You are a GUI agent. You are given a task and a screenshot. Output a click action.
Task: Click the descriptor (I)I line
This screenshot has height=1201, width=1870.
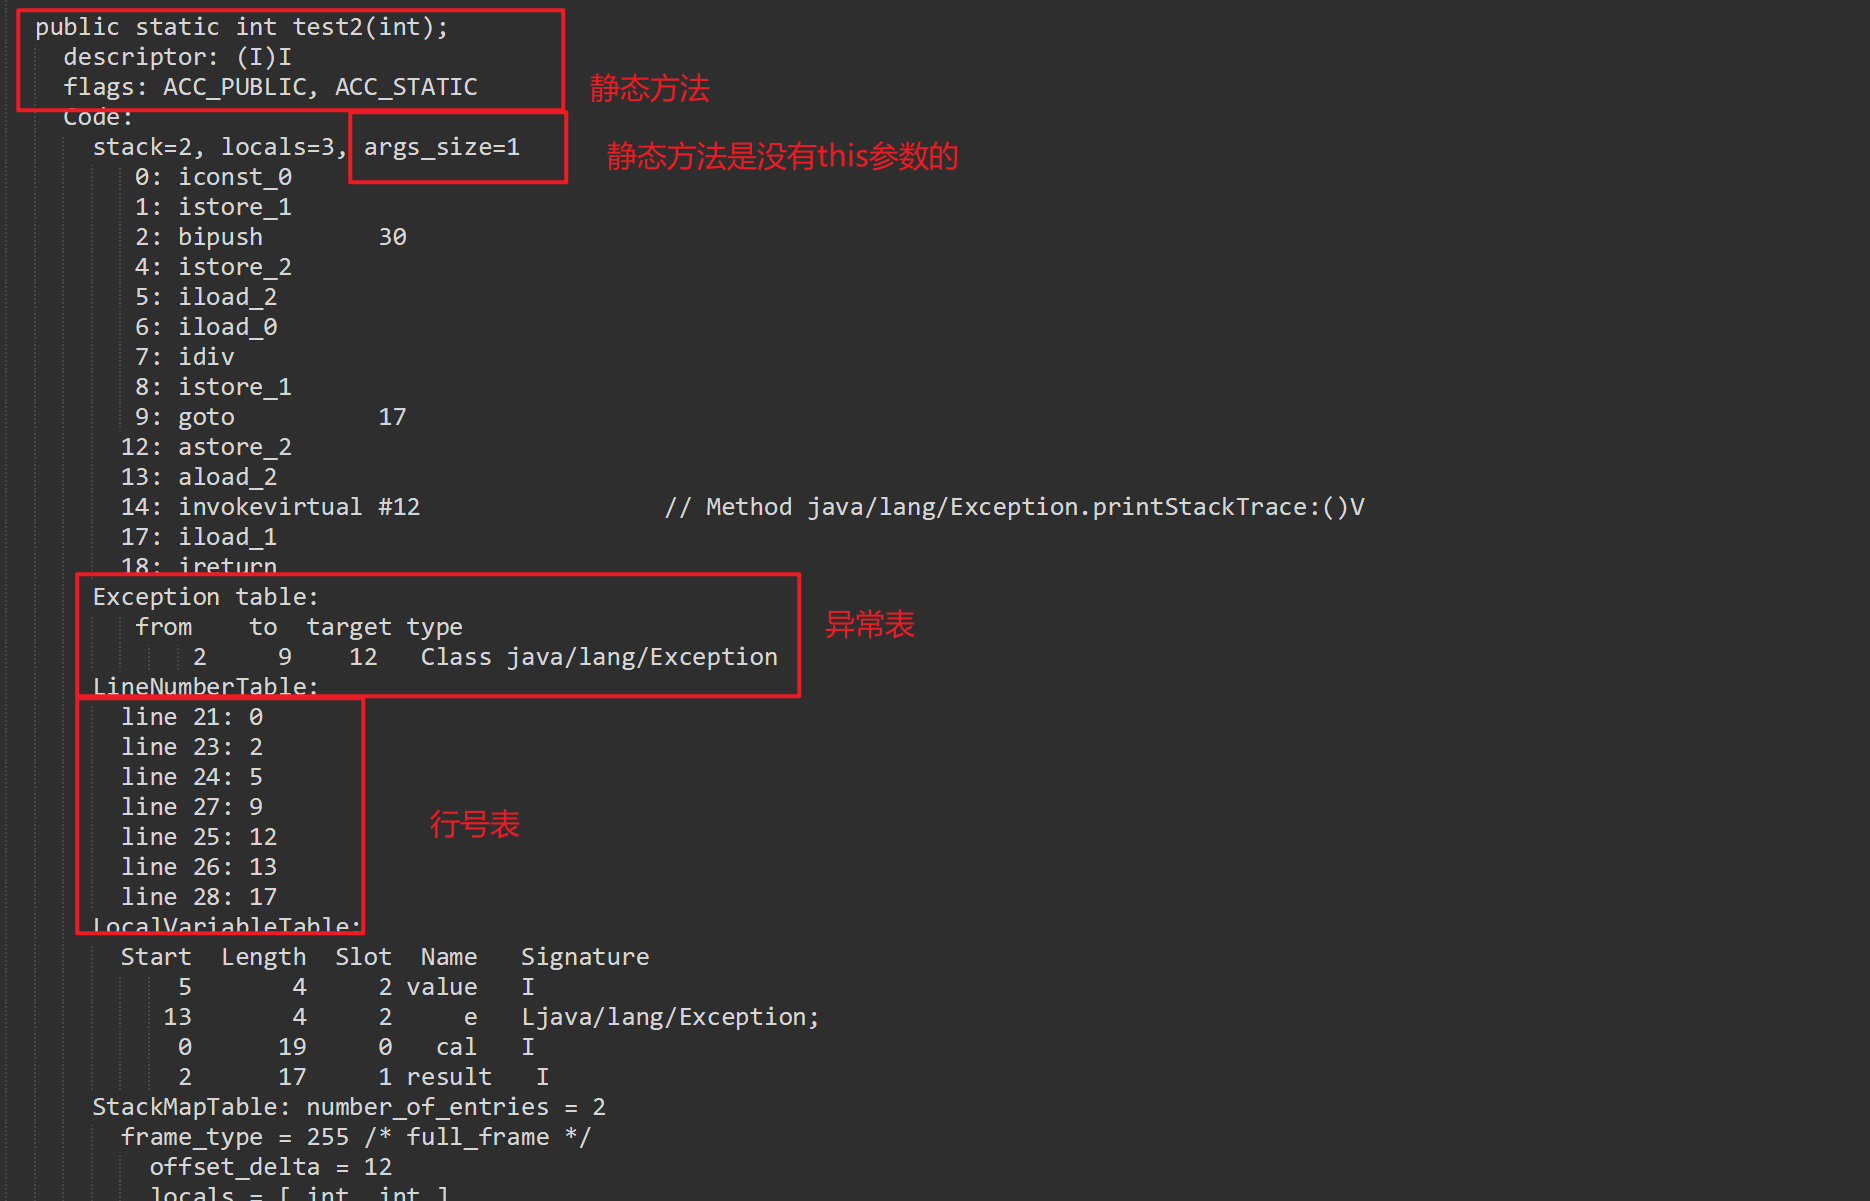(177, 57)
